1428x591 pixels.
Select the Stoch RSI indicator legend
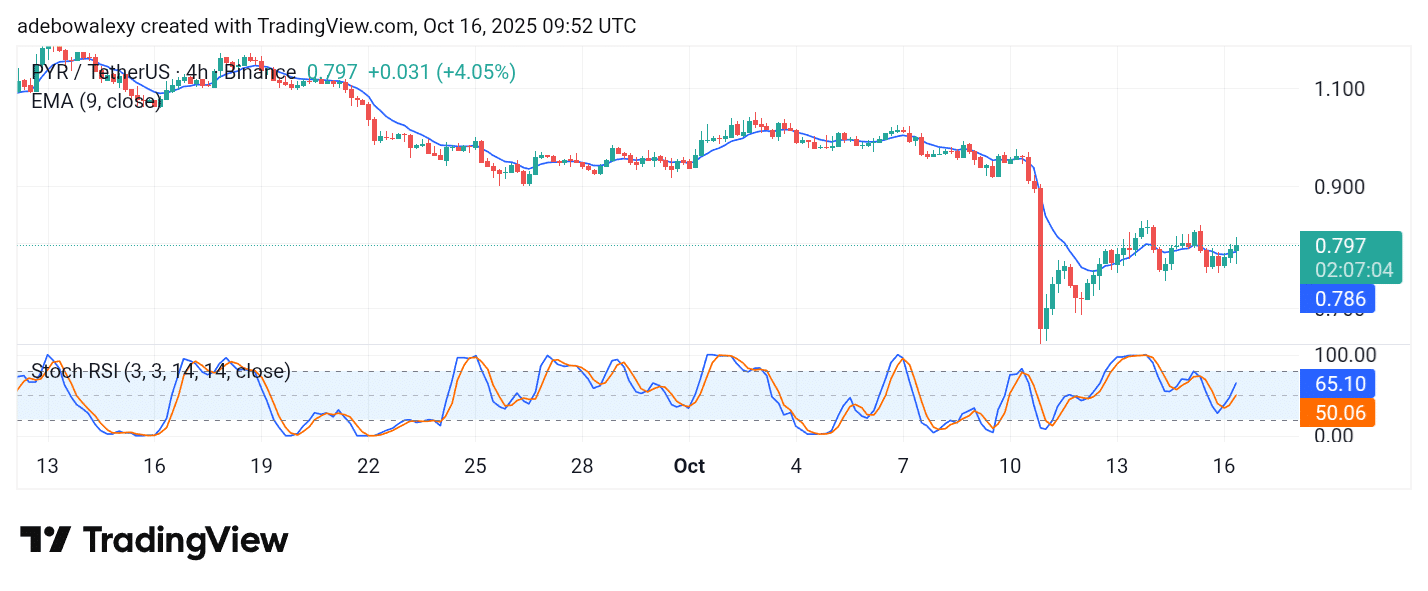pos(160,372)
